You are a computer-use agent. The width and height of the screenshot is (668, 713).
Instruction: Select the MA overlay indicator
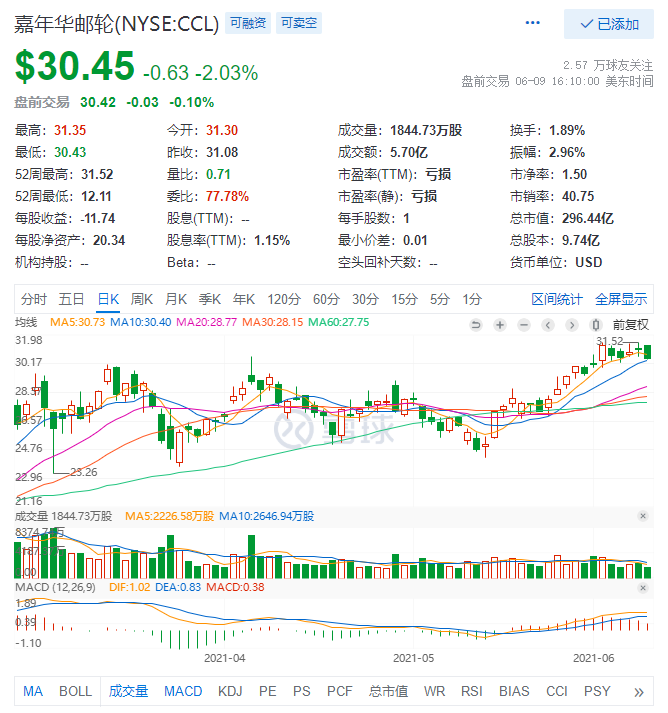point(33,691)
